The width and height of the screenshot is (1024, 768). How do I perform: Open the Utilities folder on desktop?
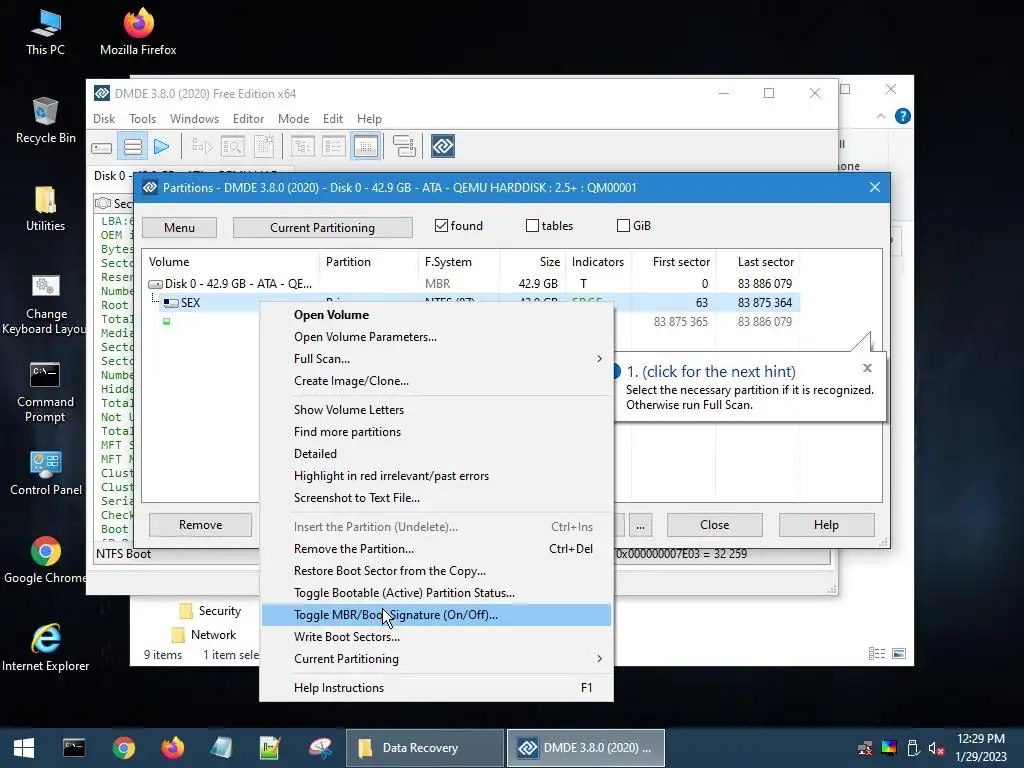click(x=45, y=208)
